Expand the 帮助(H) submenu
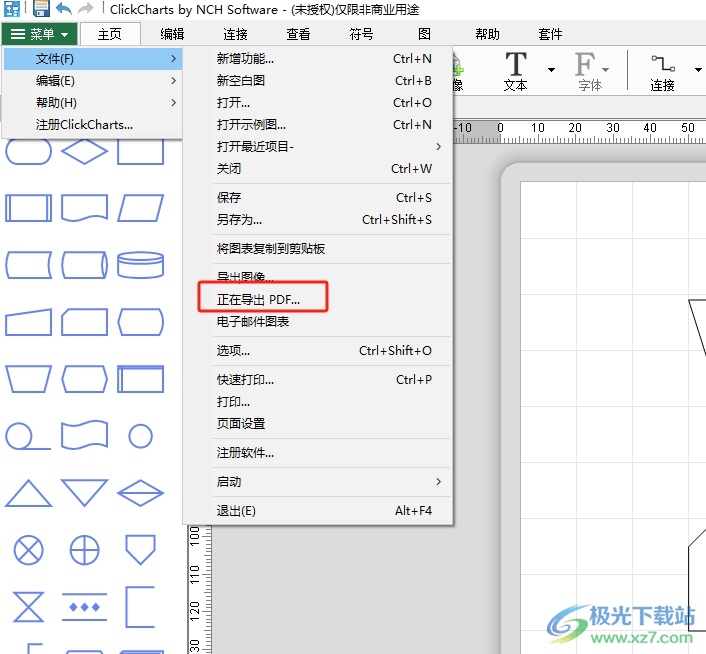This screenshot has width=706, height=654. pyautogui.click(x=93, y=103)
